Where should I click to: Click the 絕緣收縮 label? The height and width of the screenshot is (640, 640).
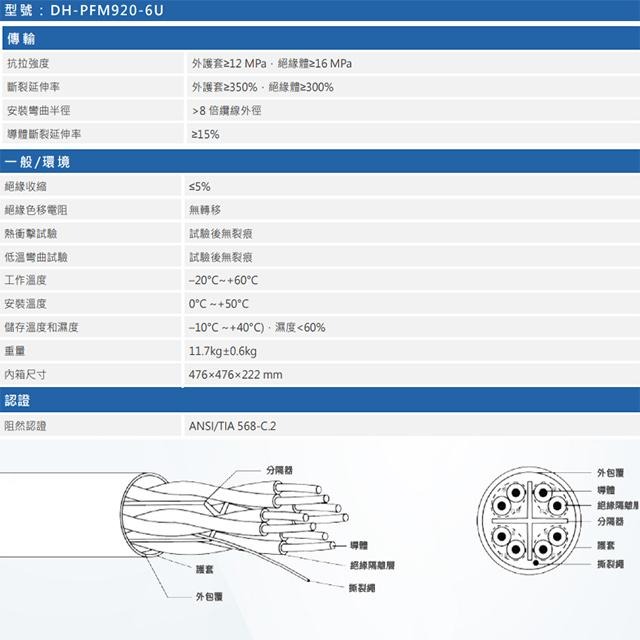coord(25,187)
